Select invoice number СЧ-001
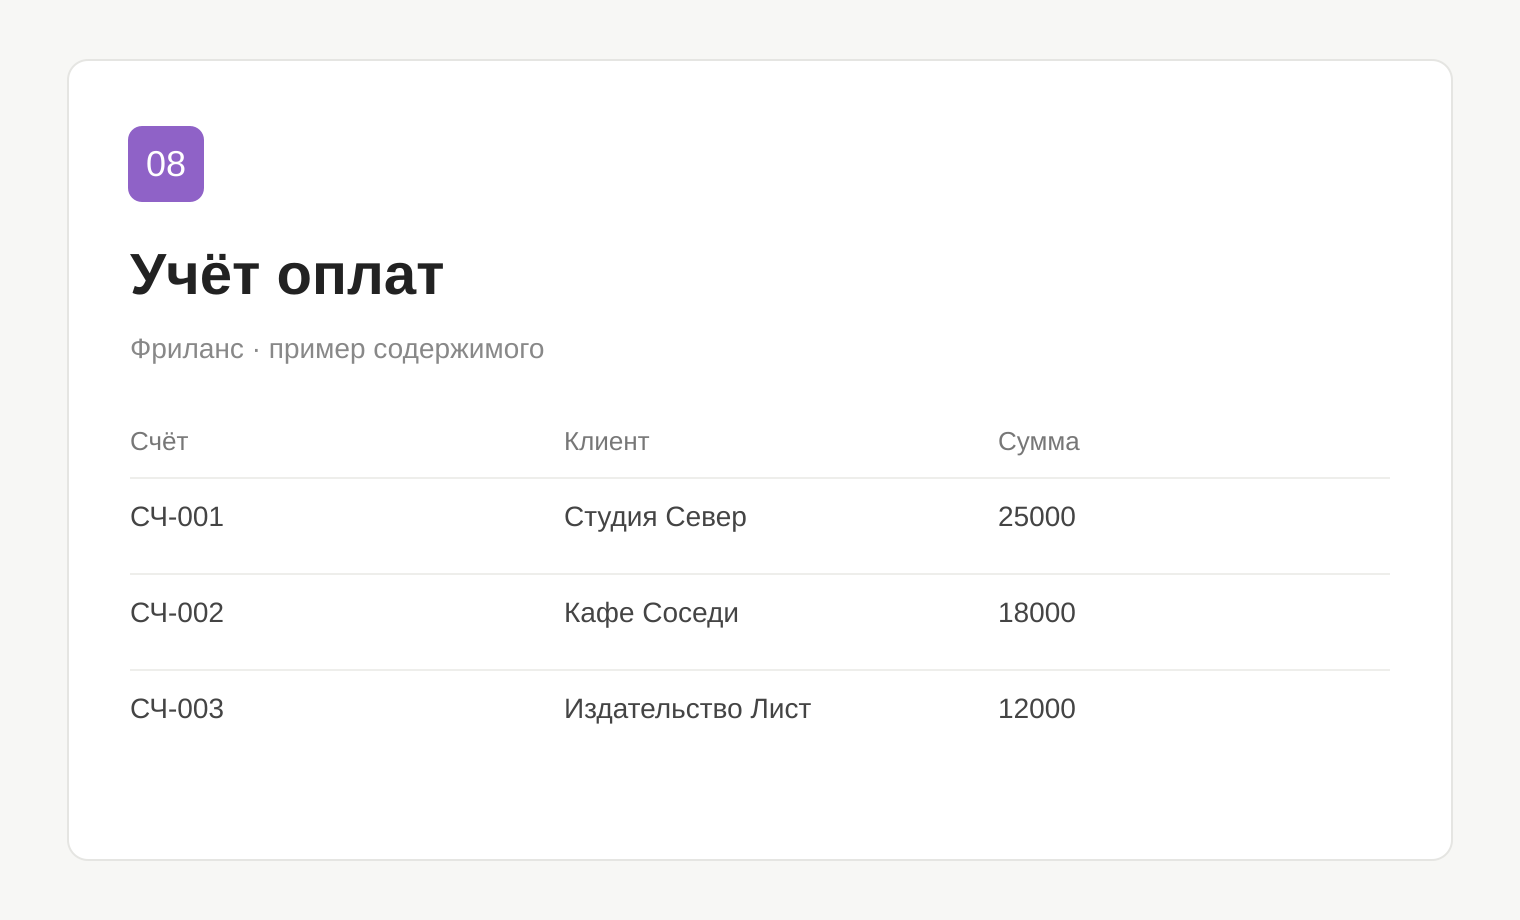Image resolution: width=1520 pixels, height=920 pixels. point(177,517)
